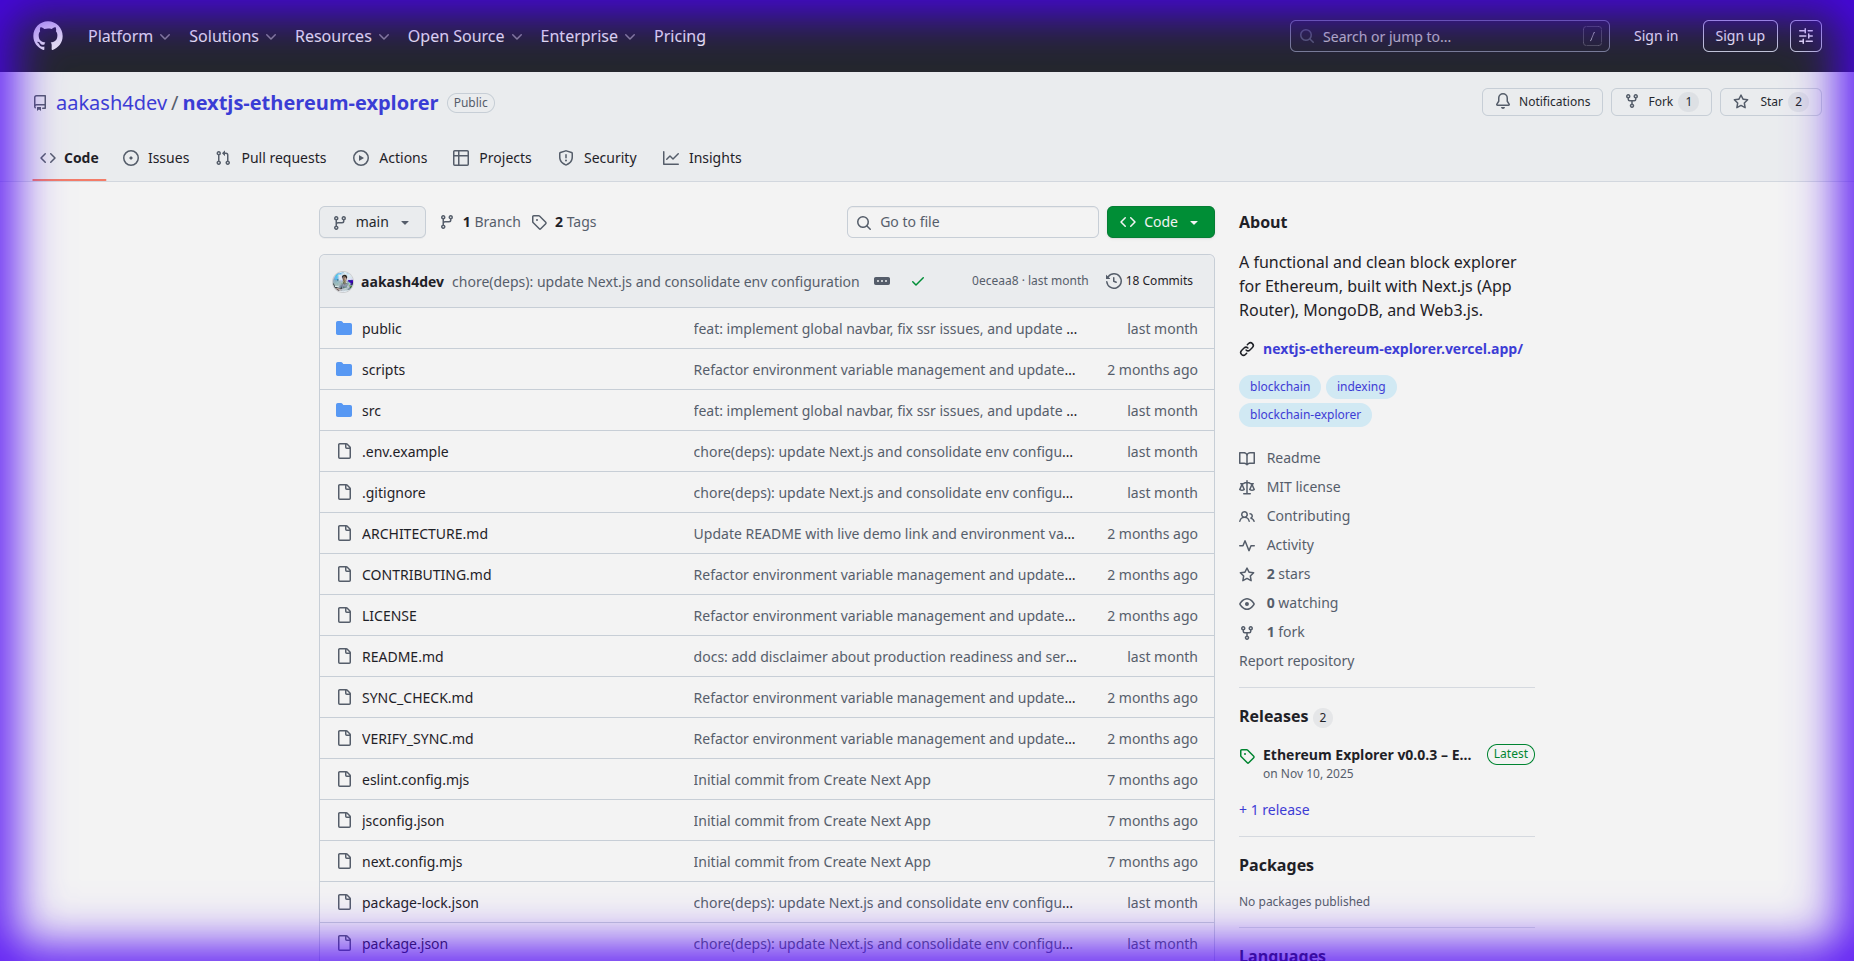Screen dimensions: 1854x961
Task: Open the Insights tab
Action: (702, 157)
